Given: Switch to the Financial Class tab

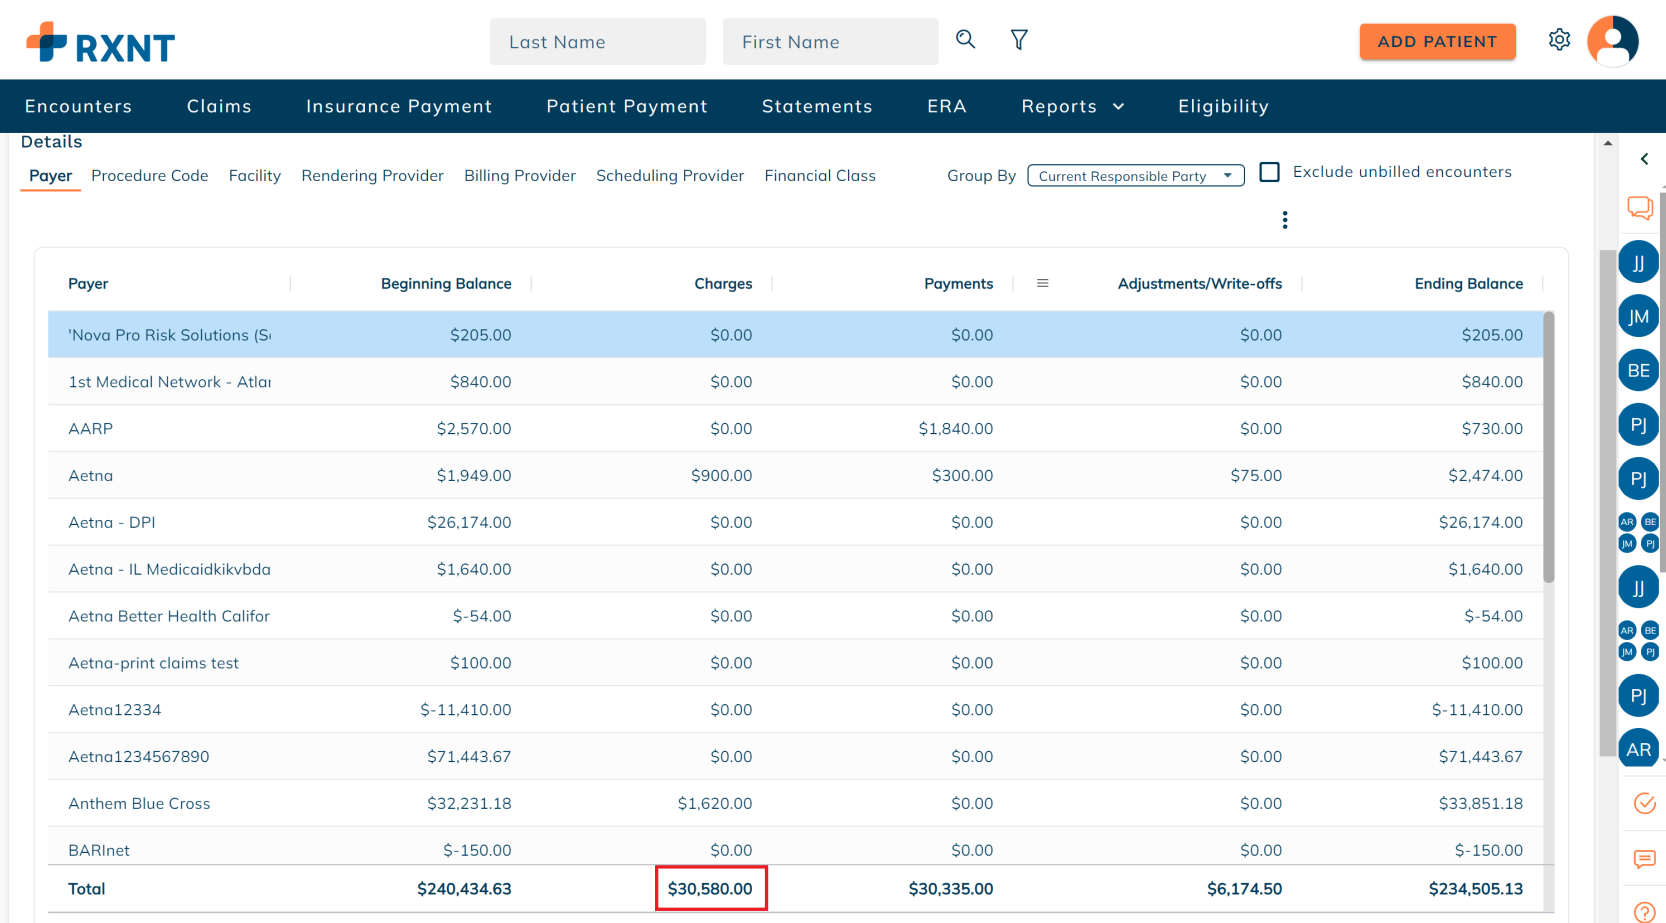Looking at the screenshot, I should (x=820, y=176).
